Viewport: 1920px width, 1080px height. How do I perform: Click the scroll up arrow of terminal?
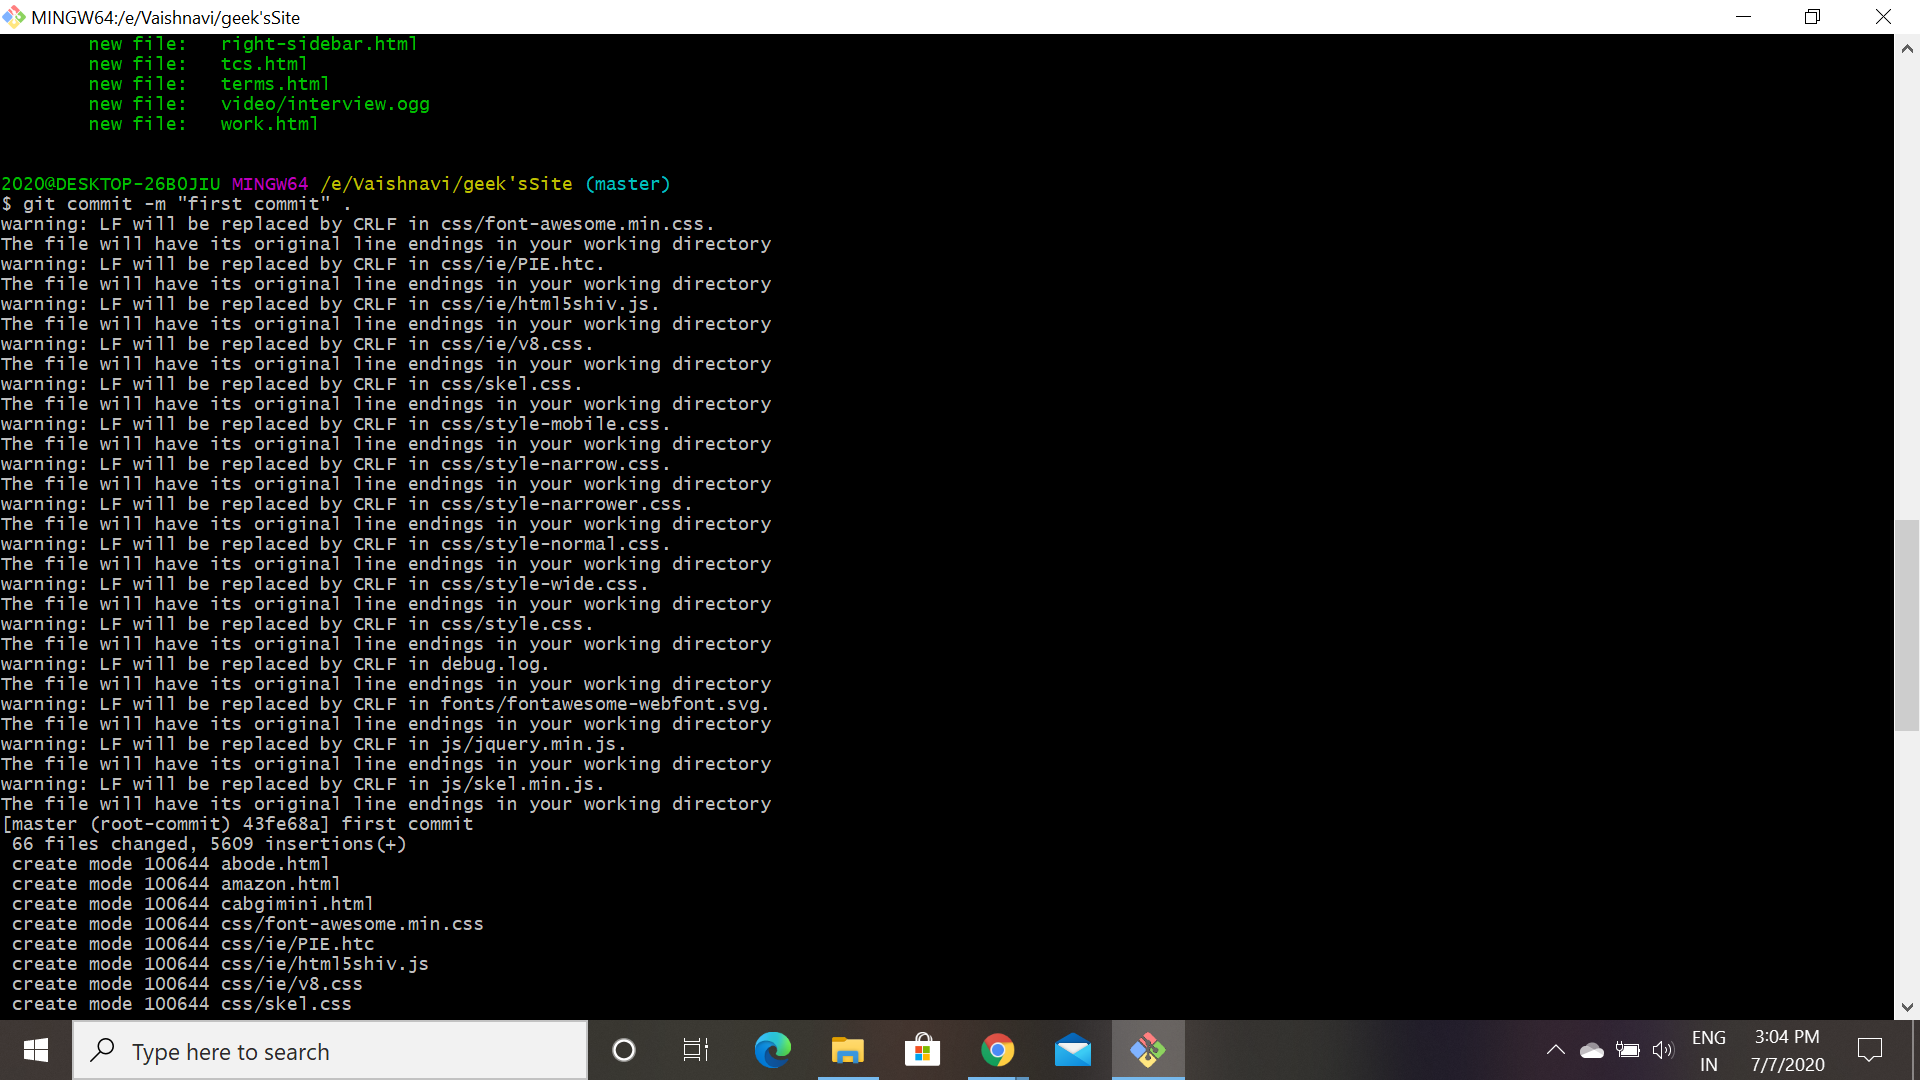pos(1907,47)
